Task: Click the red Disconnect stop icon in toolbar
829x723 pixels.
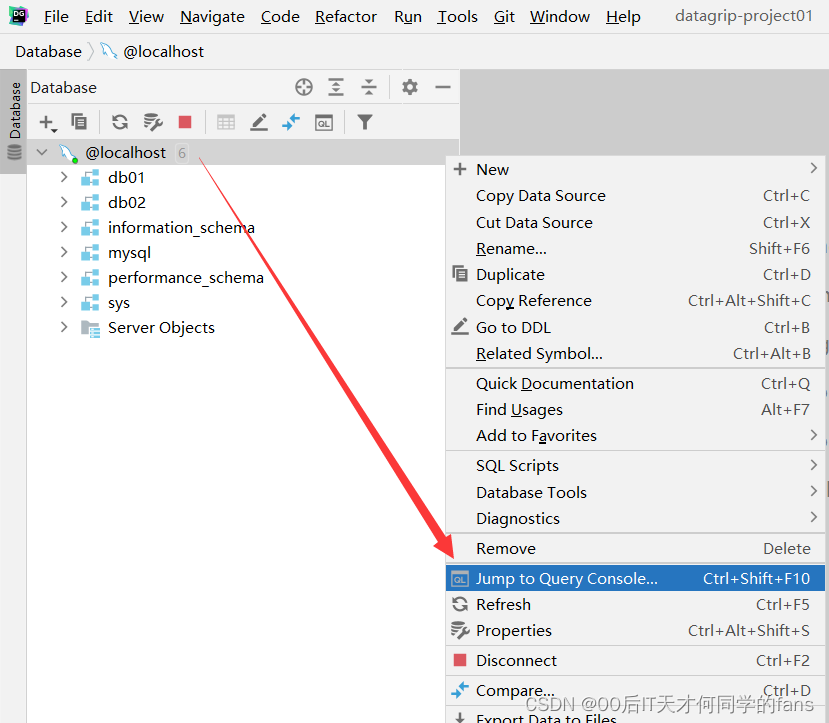Action: [x=185, y=123]
